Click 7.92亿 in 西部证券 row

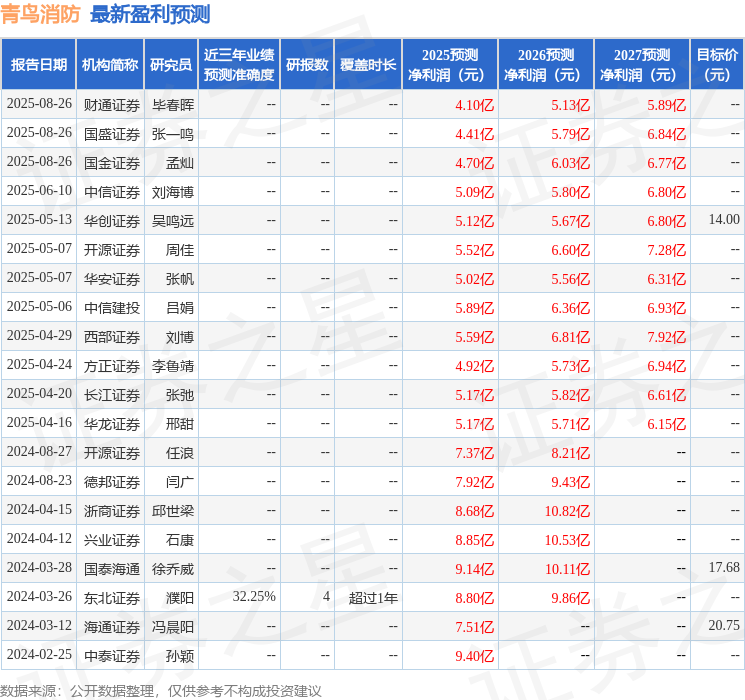(x=666, y=337)
